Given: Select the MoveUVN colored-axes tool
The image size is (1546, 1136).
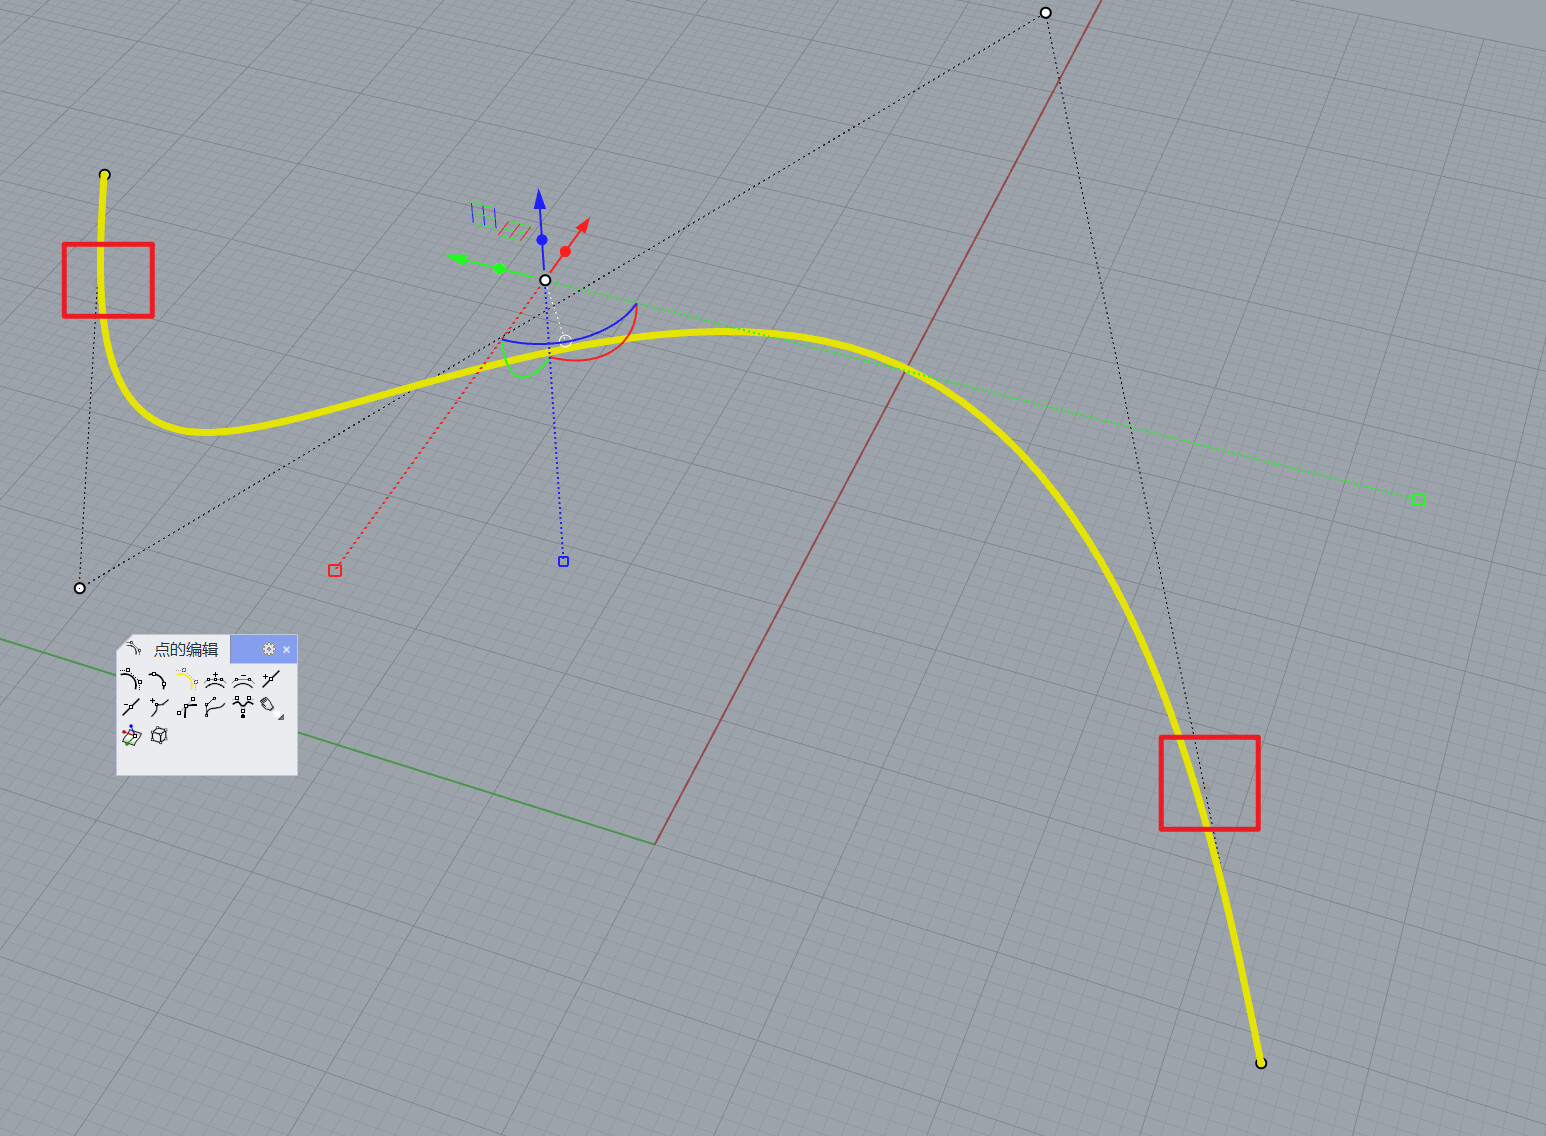Looking at the screenshot, I should (131, 736).
